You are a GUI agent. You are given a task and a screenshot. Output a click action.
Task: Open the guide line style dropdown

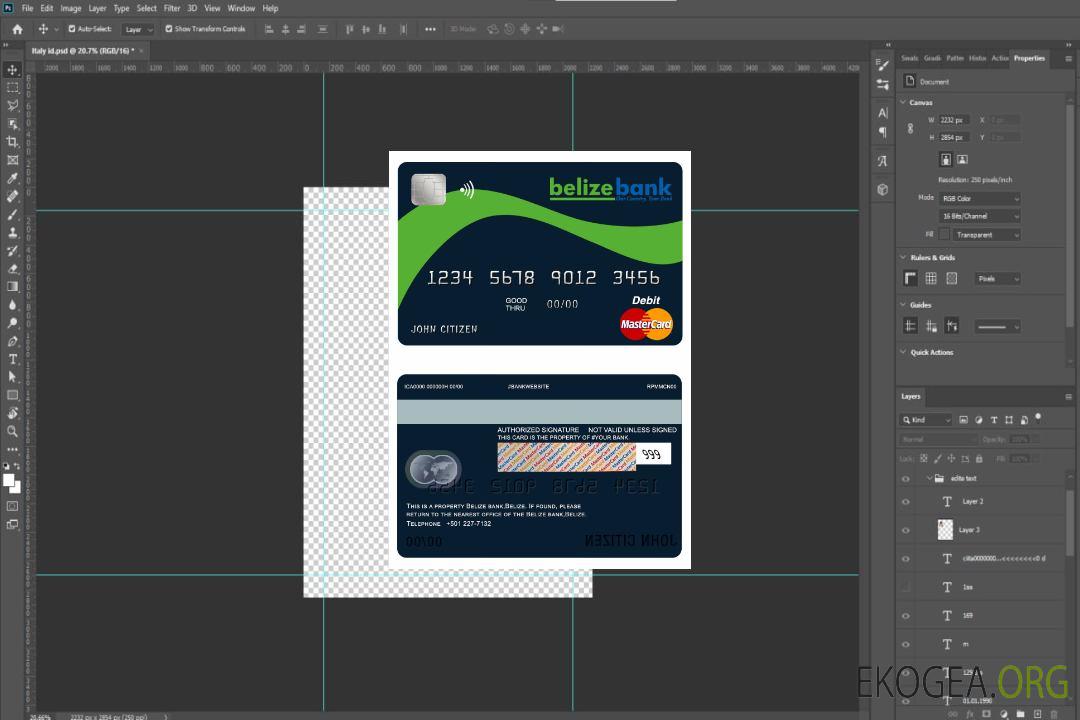[997, 326]
